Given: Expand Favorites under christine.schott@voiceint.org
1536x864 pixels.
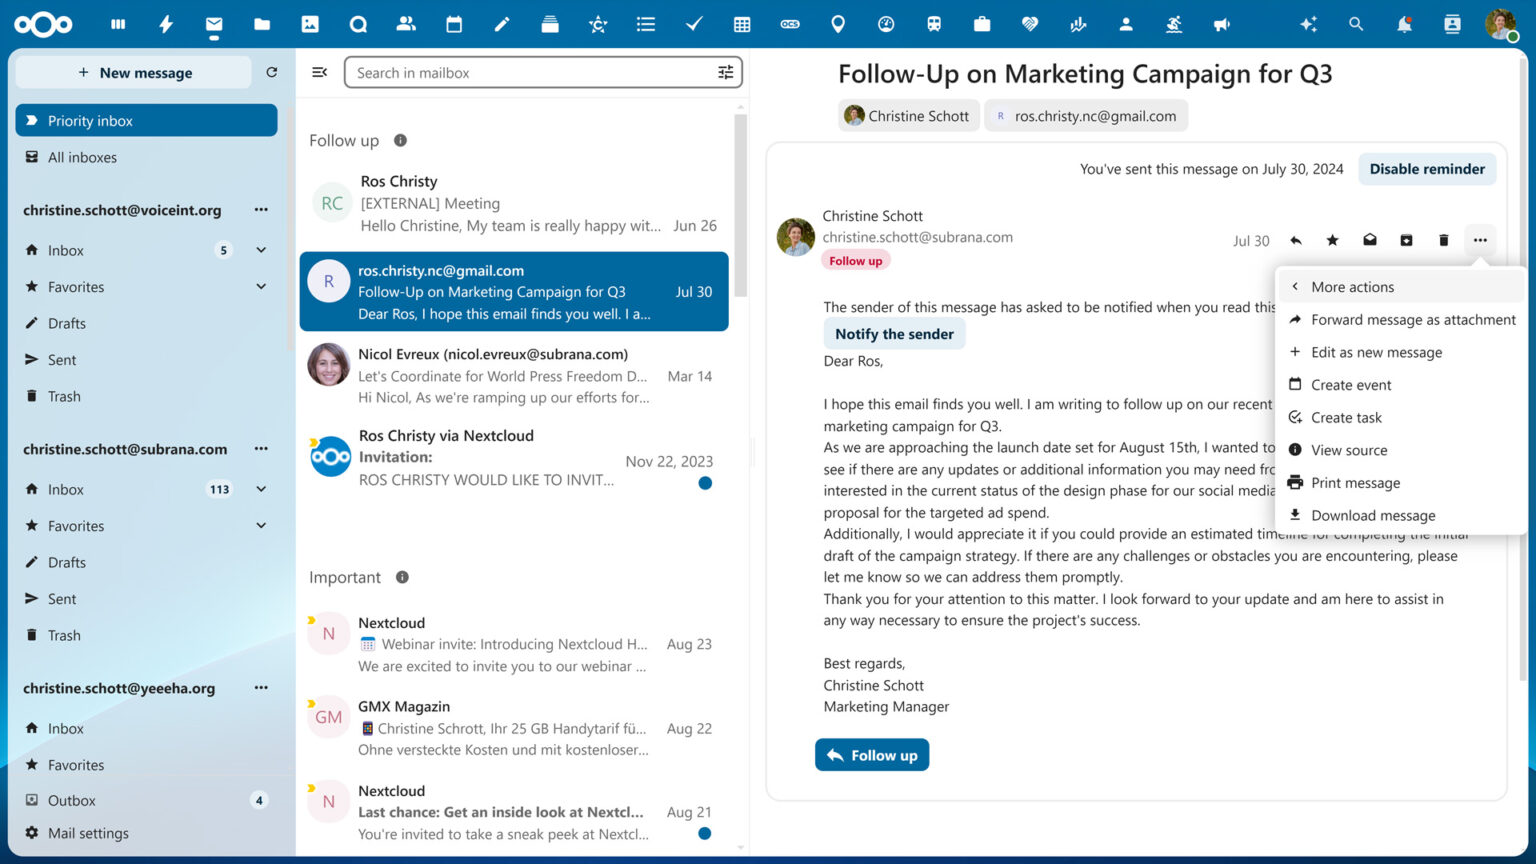Looking at the screenshot, I should point(260,287).
